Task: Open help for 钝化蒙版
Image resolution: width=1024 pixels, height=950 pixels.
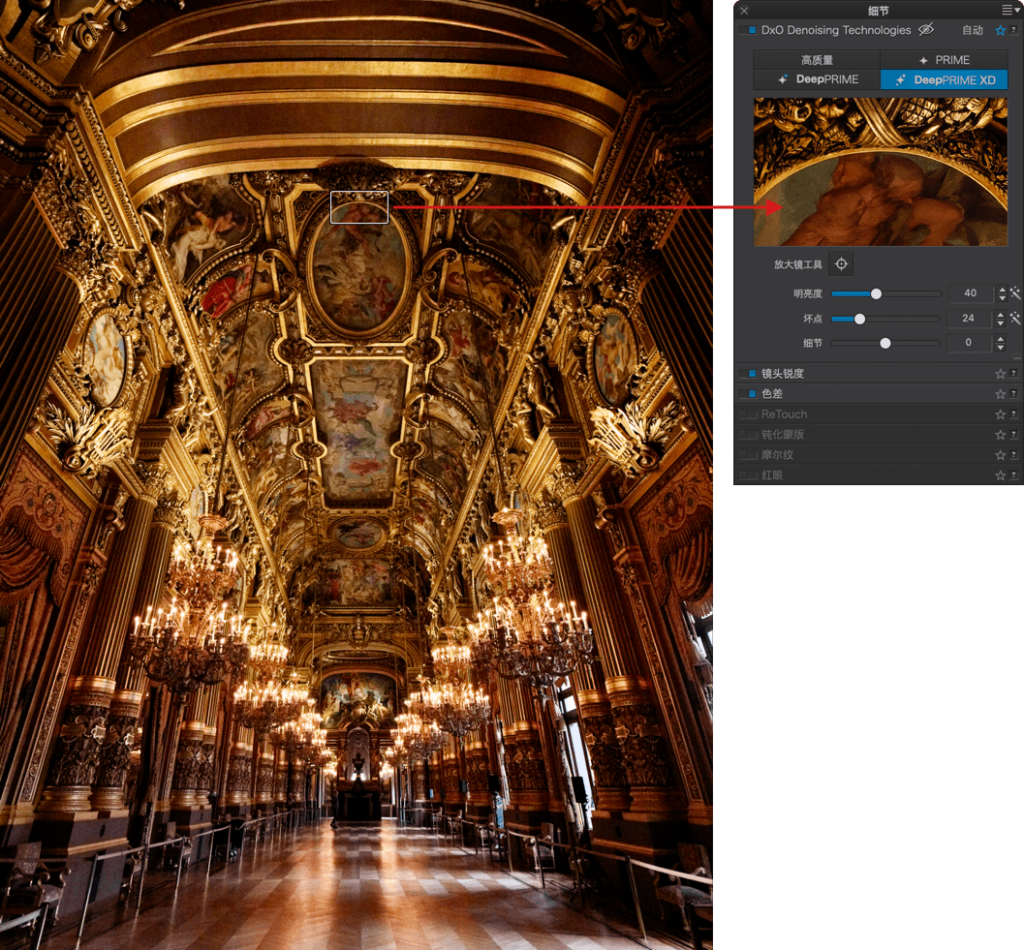Action: 1014,434
